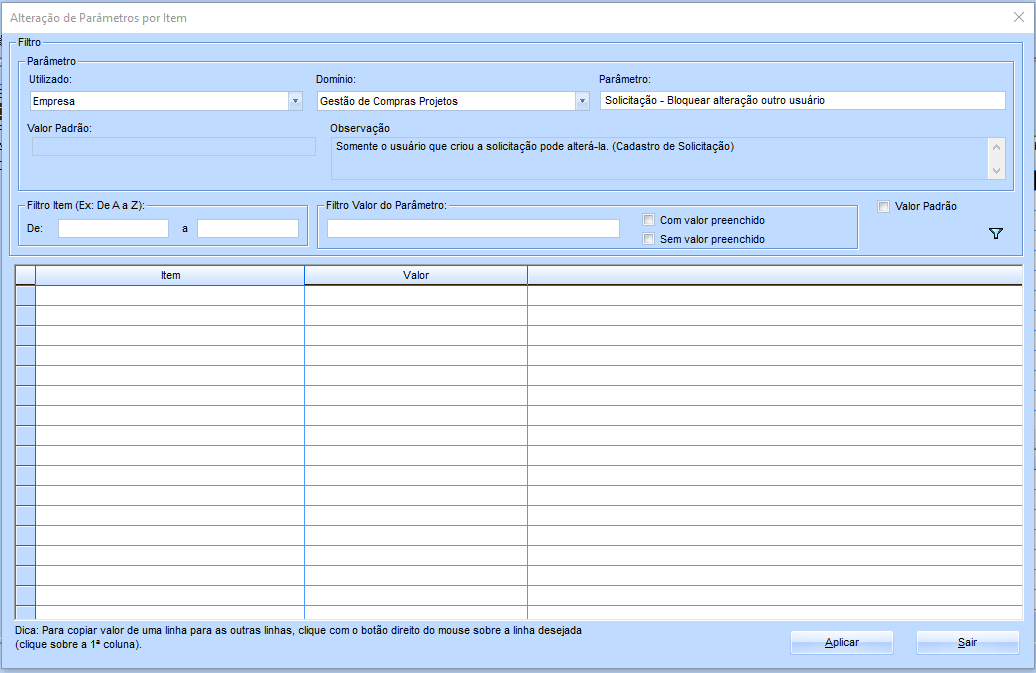The width and height of the screenshot is (1036, 673).
Task: Click the 'Valor' column header
Action: pos(416,275)
